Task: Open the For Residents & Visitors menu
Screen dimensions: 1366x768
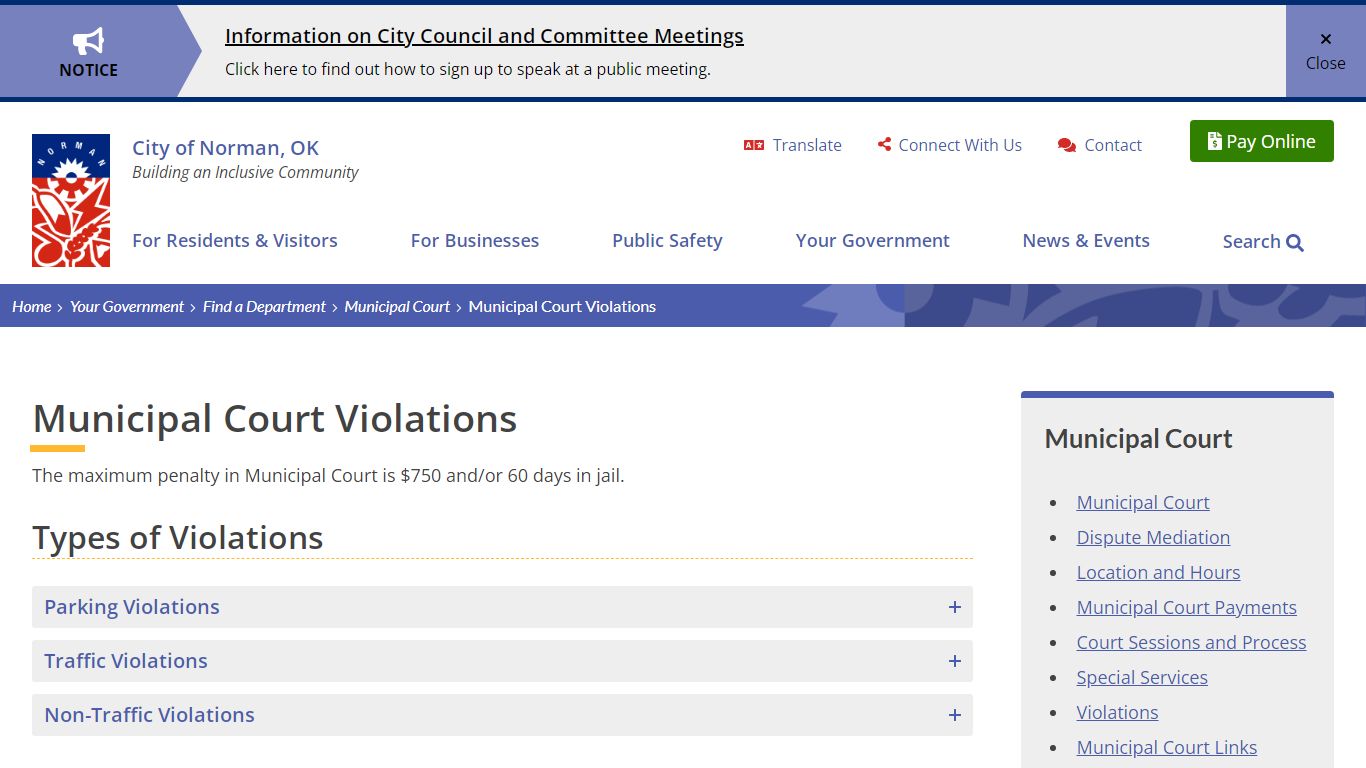Action: pyautogui.click(x=235, y=240)
